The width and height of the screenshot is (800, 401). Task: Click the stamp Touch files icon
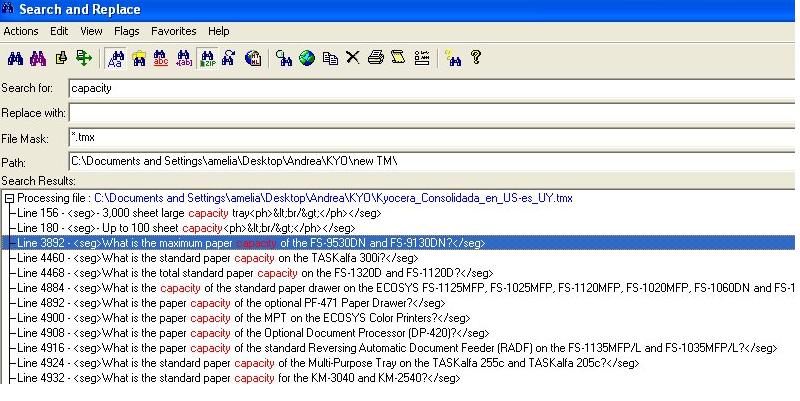pos(61,58)
